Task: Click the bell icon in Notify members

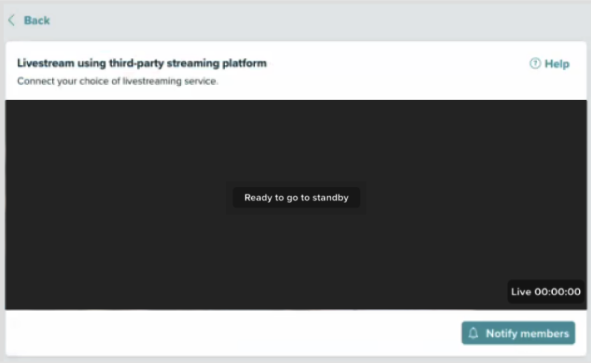Action: [x=473, y=333]
